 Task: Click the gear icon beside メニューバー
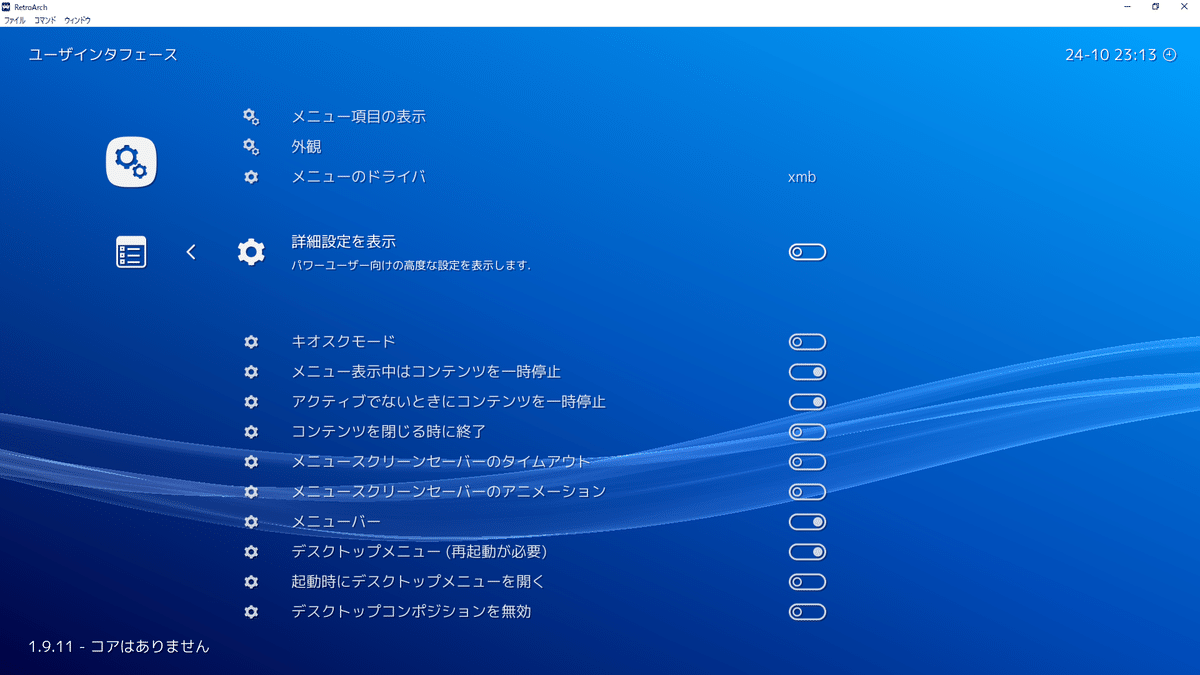251,522
